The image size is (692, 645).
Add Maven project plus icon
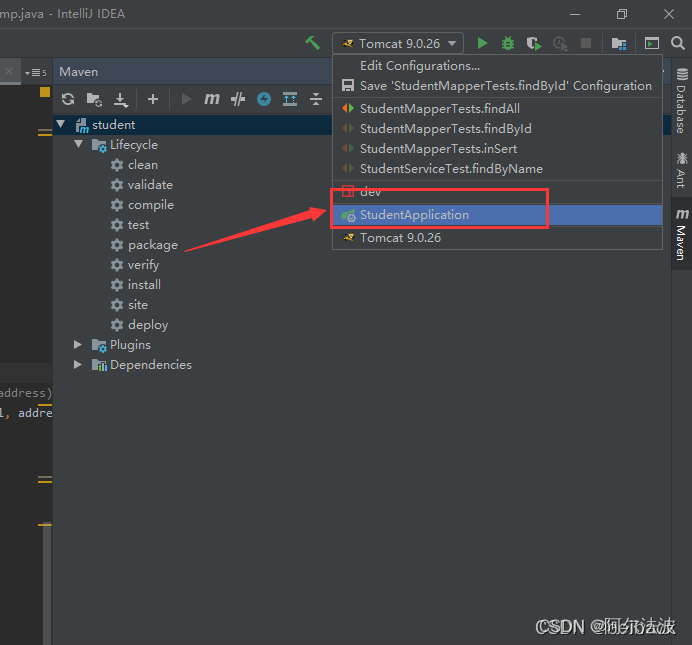coord(153,99)
